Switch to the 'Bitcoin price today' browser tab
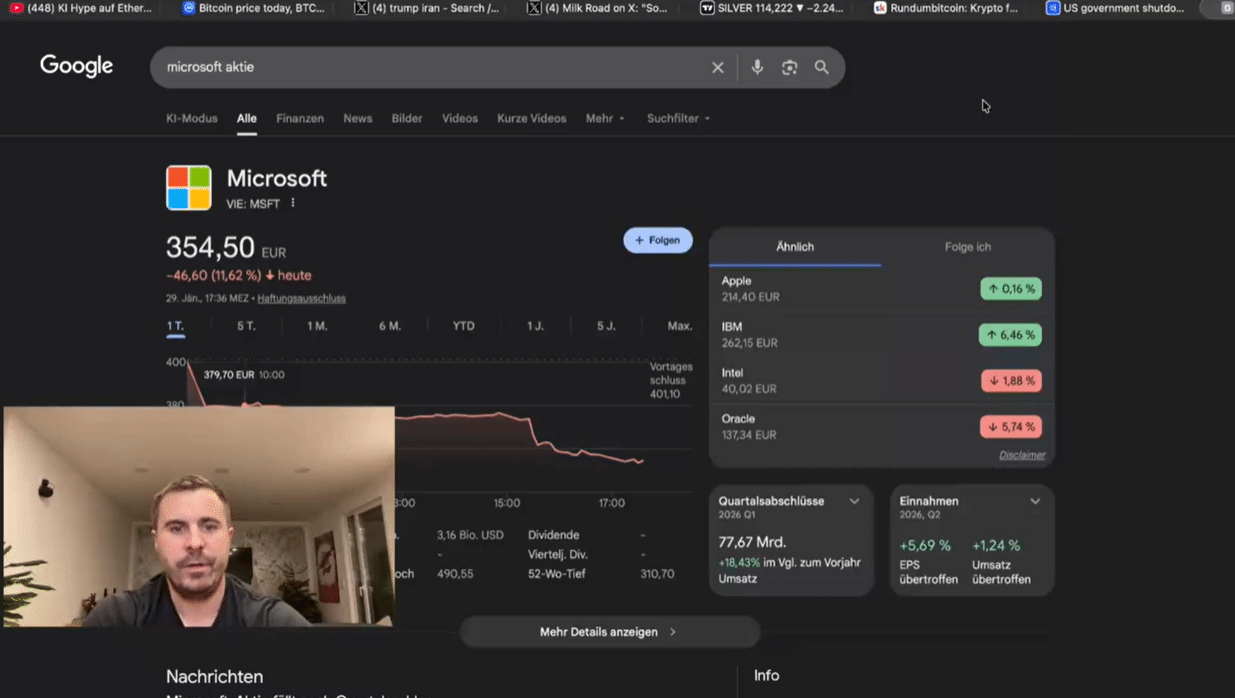The image size is (1235, 698). click(x=254, y=8)
